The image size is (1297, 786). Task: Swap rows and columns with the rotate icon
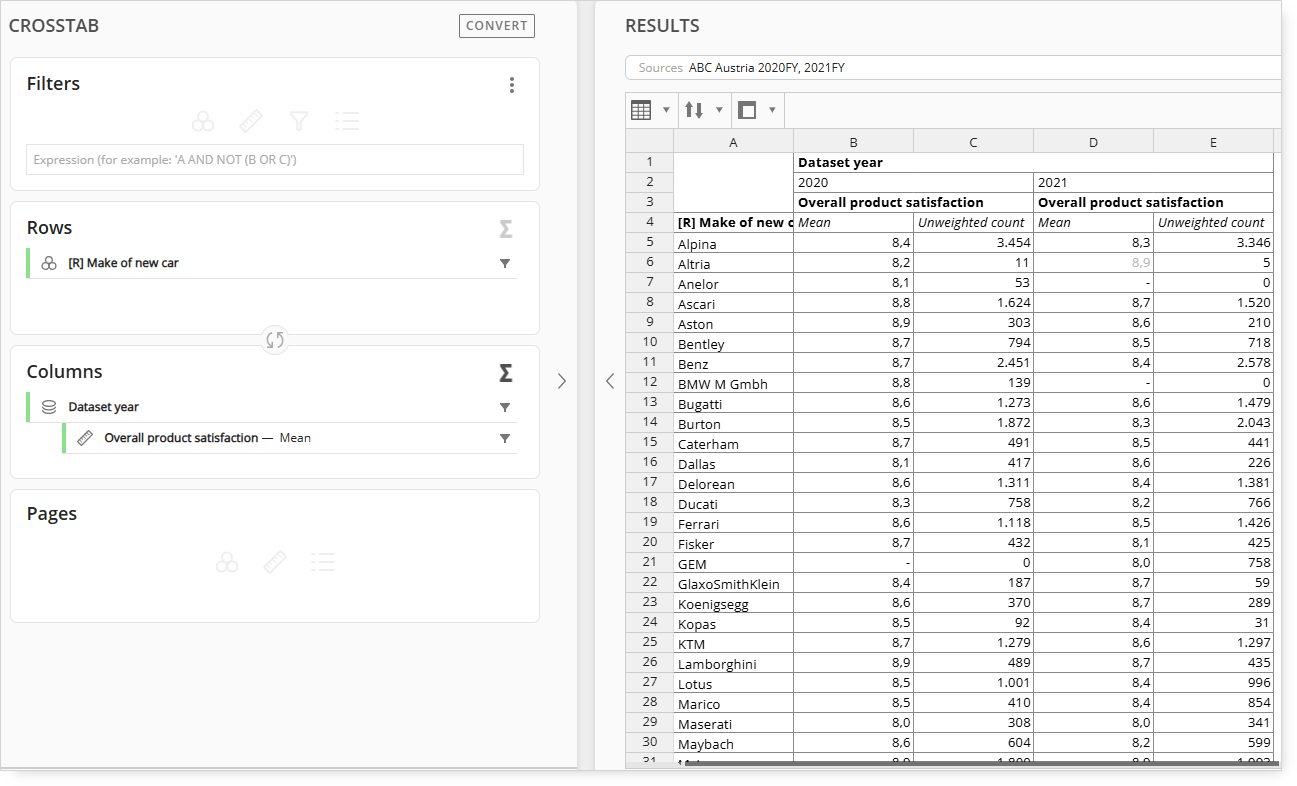[x=275, y=340]
